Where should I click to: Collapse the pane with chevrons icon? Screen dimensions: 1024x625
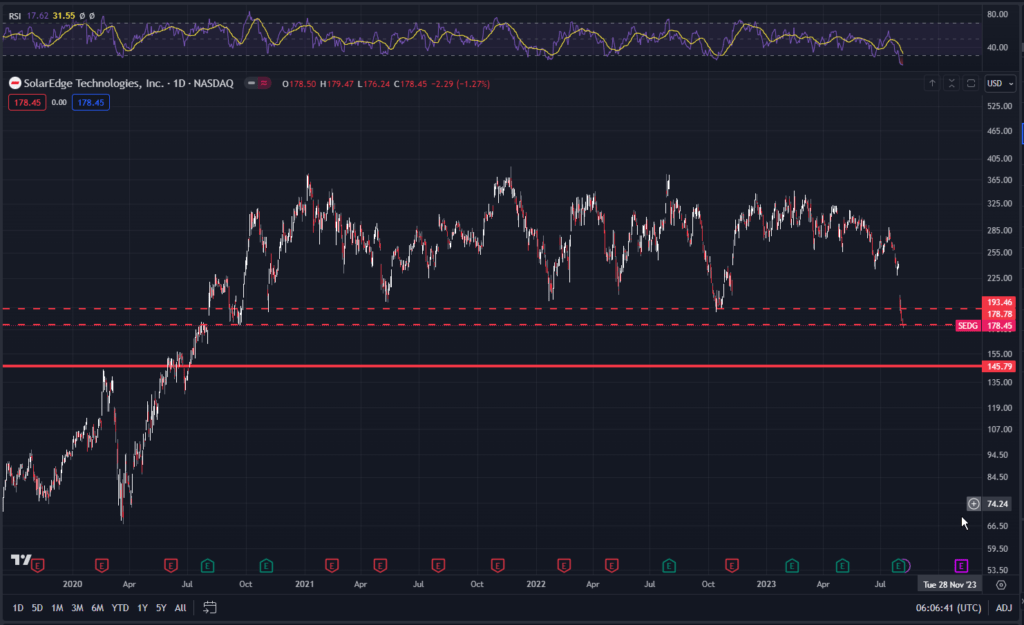(952, 84)
